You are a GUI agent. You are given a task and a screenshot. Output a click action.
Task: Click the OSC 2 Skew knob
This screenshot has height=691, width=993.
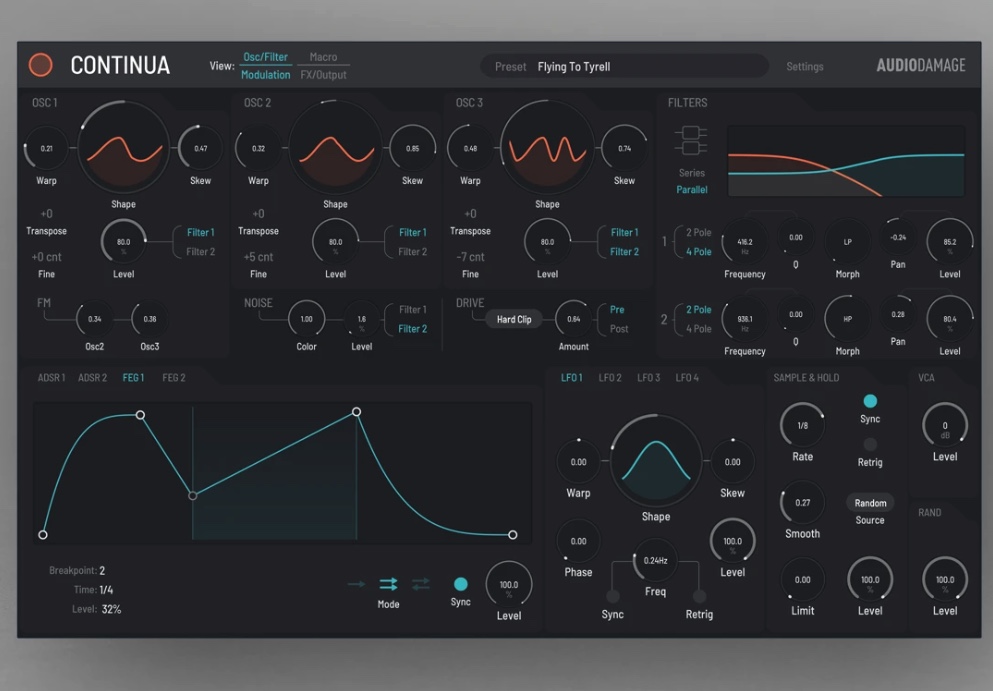(x=412, y=148)
